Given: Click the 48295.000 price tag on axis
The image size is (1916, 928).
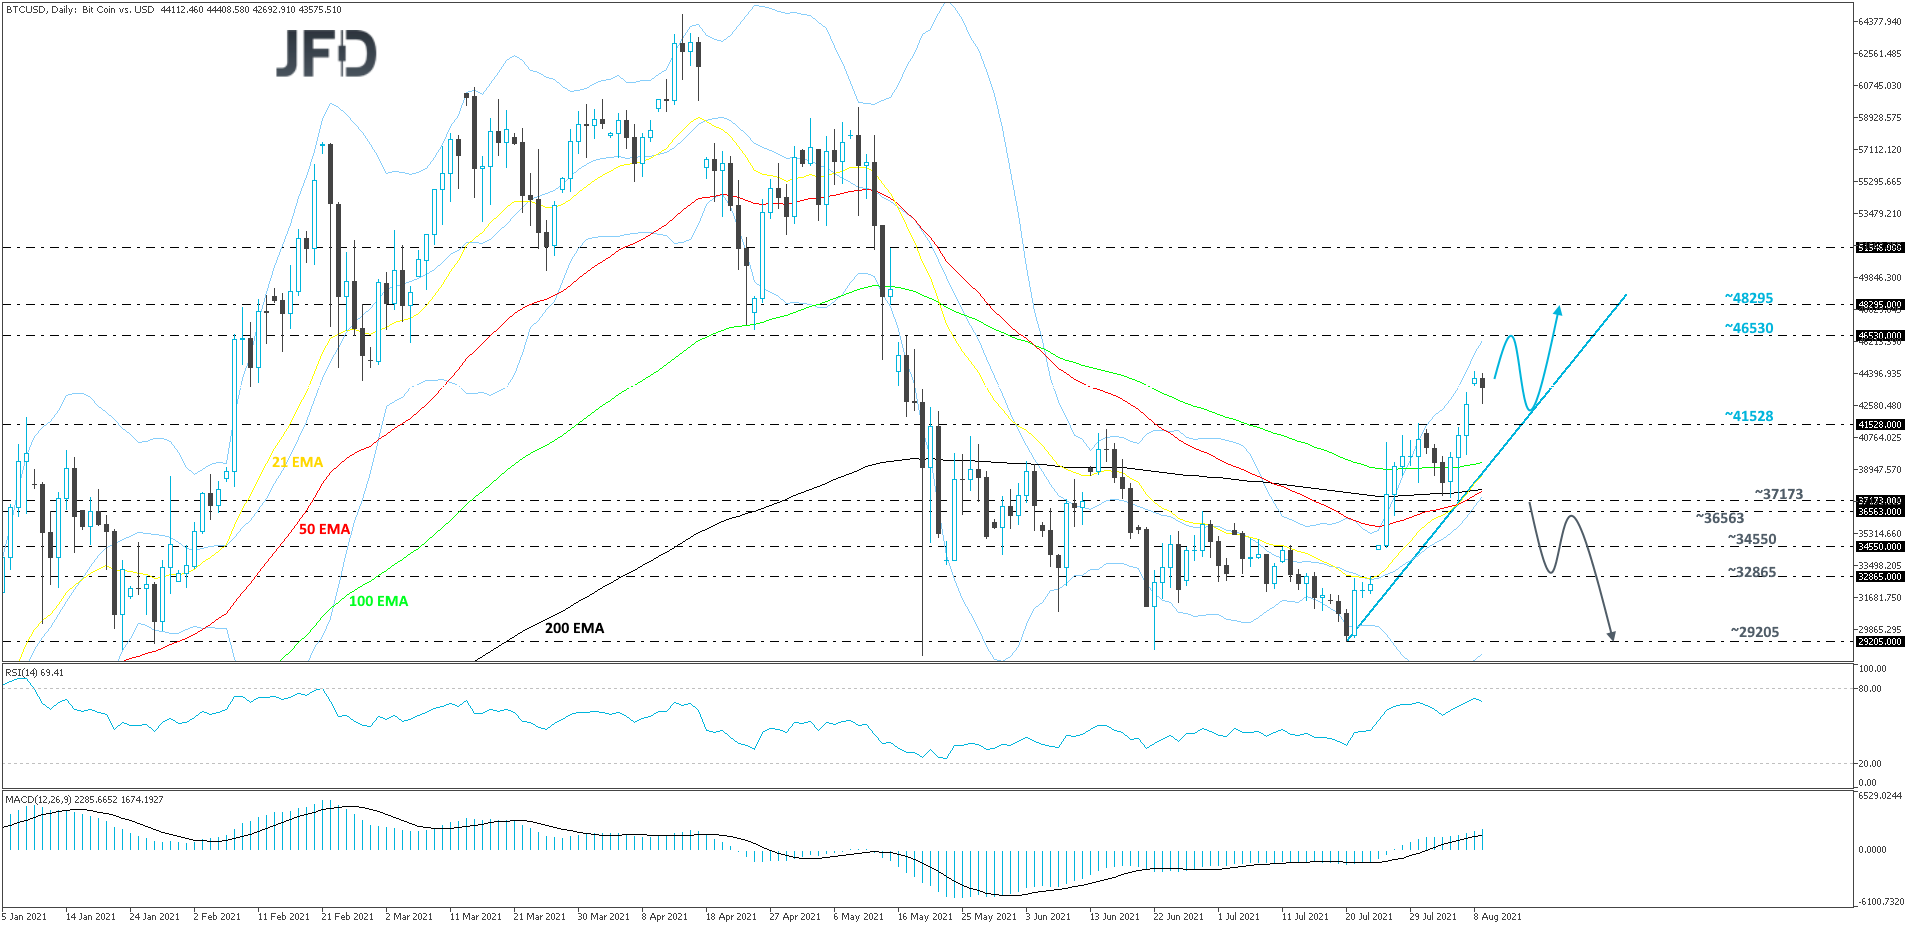Looking at the screenshot, I should pyautogui.click(x=1880, y=305).
